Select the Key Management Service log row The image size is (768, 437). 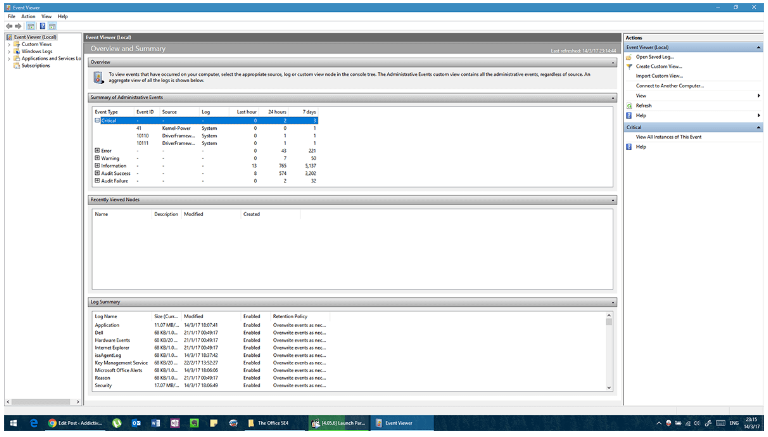(211, 363)
